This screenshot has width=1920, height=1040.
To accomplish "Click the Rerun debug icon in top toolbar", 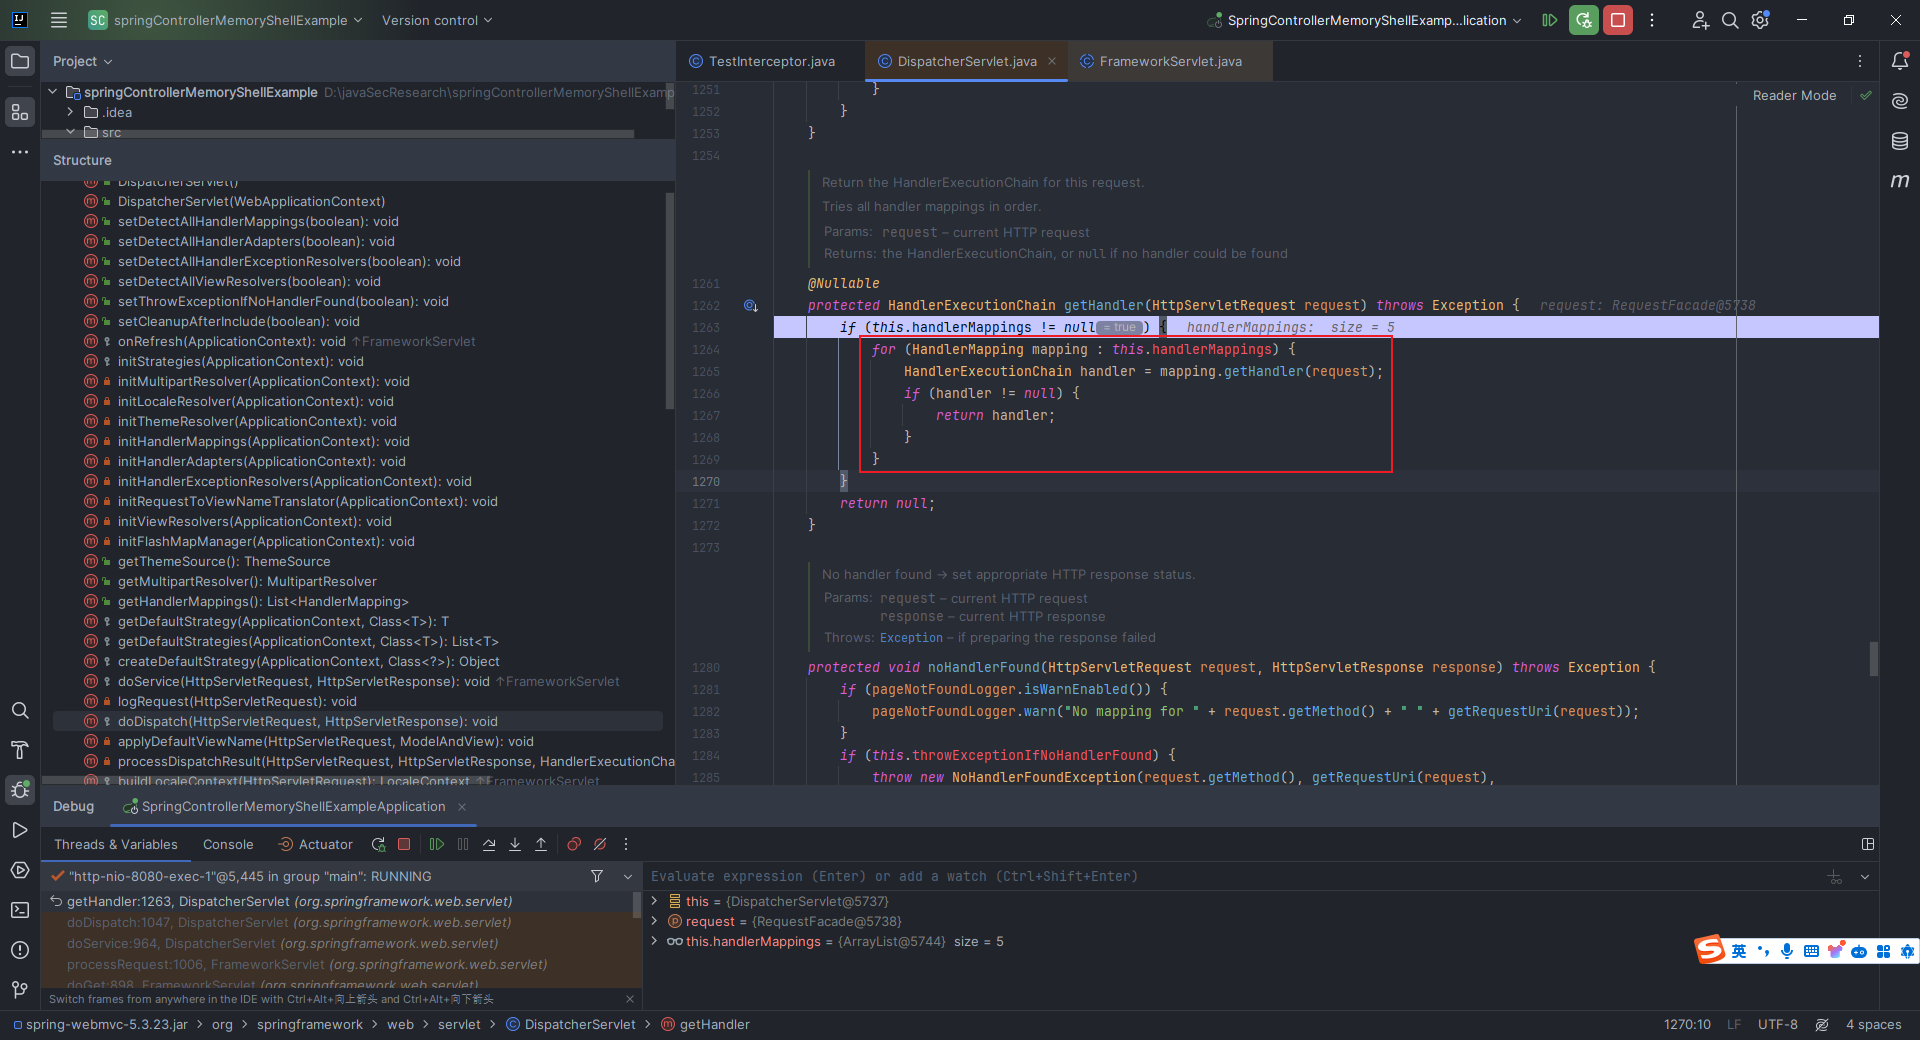I will coord(1584,20).
